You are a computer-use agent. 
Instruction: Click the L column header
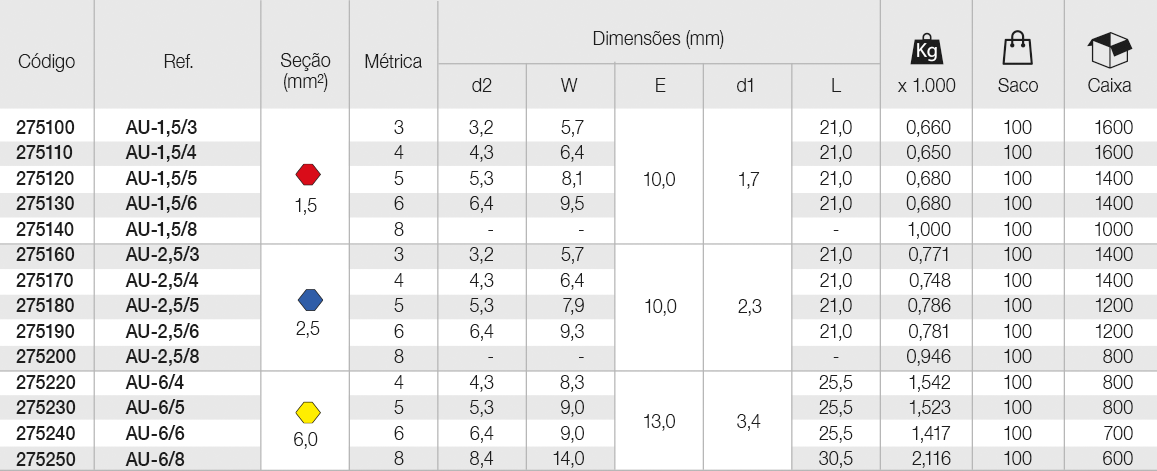point(835,86)
